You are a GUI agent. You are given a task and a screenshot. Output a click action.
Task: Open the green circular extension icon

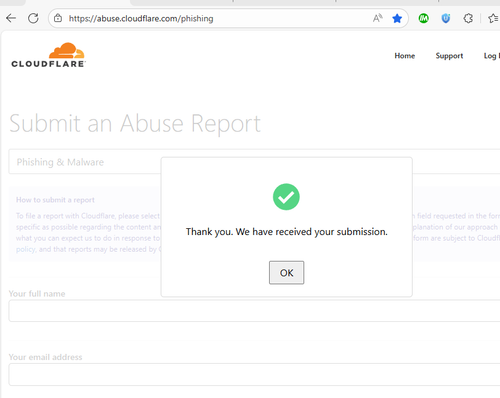point(423,18)
